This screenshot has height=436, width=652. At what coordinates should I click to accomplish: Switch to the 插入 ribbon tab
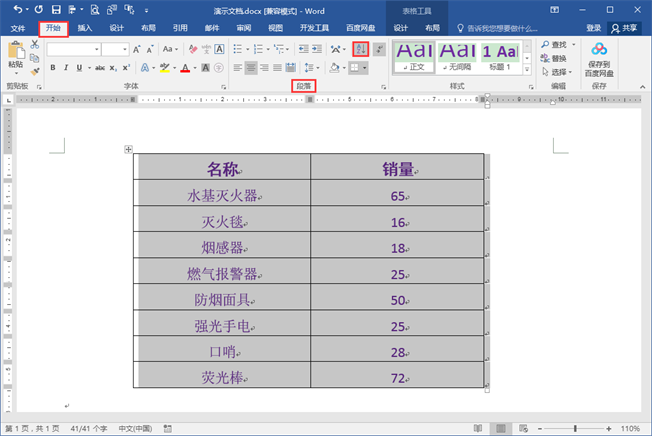[85, 28]
